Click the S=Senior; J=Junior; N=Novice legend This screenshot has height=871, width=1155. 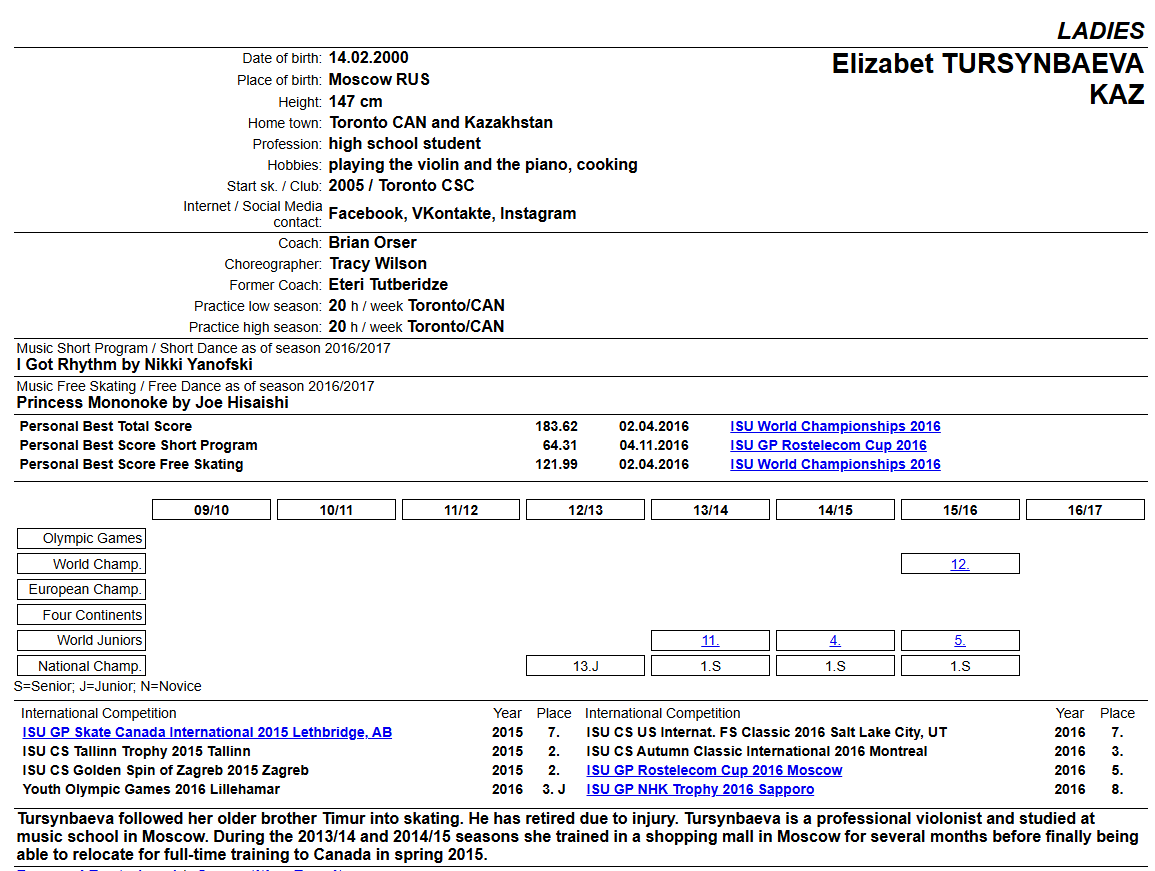coord(108,686)
